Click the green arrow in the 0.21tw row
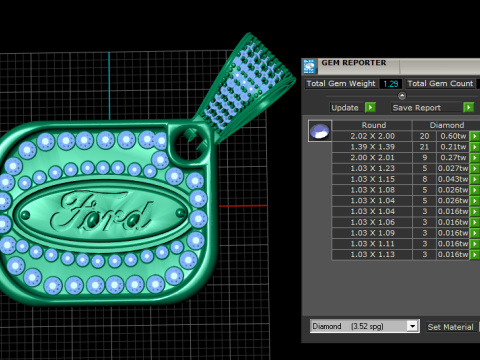This screenshot has height=360, width=480. tap(475, 147)
